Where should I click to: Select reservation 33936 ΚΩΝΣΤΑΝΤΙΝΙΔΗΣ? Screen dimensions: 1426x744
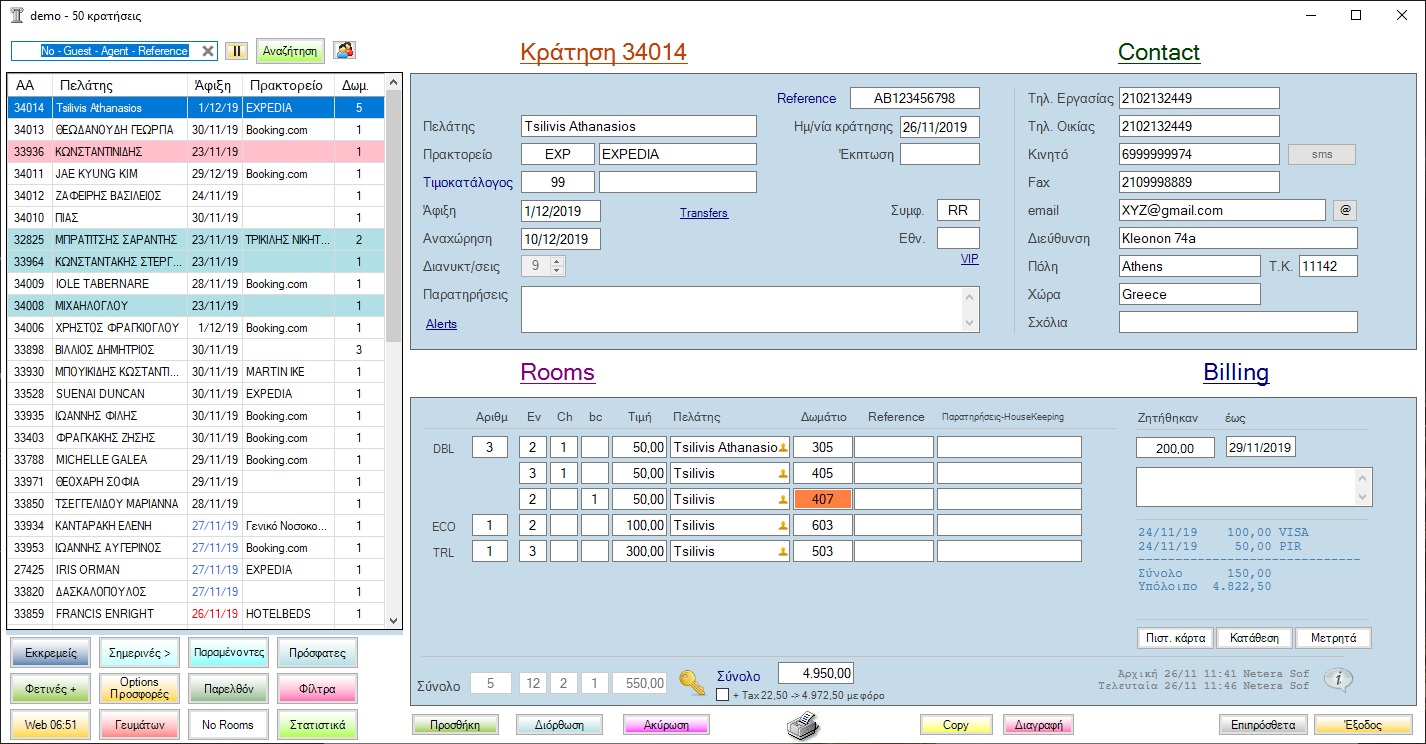point(195,152)
